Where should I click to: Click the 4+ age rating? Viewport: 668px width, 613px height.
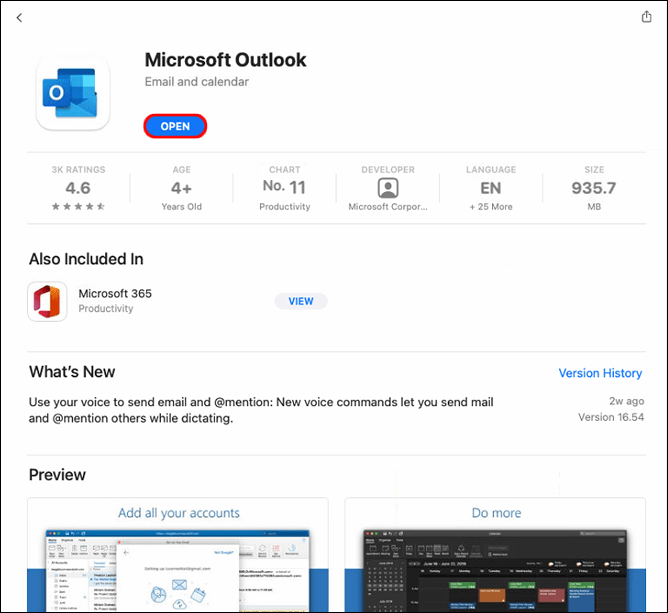click(x=181, y=188)
